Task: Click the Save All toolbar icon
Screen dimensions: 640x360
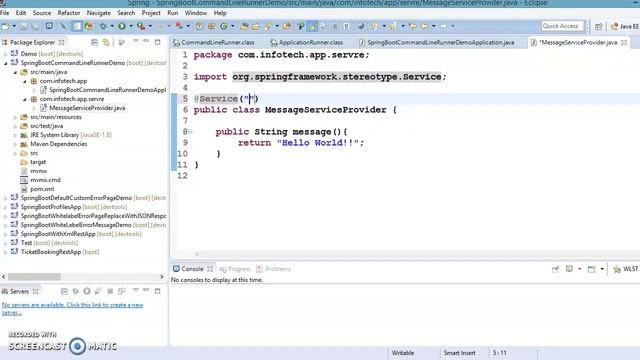Action: [x=36, y=26]
